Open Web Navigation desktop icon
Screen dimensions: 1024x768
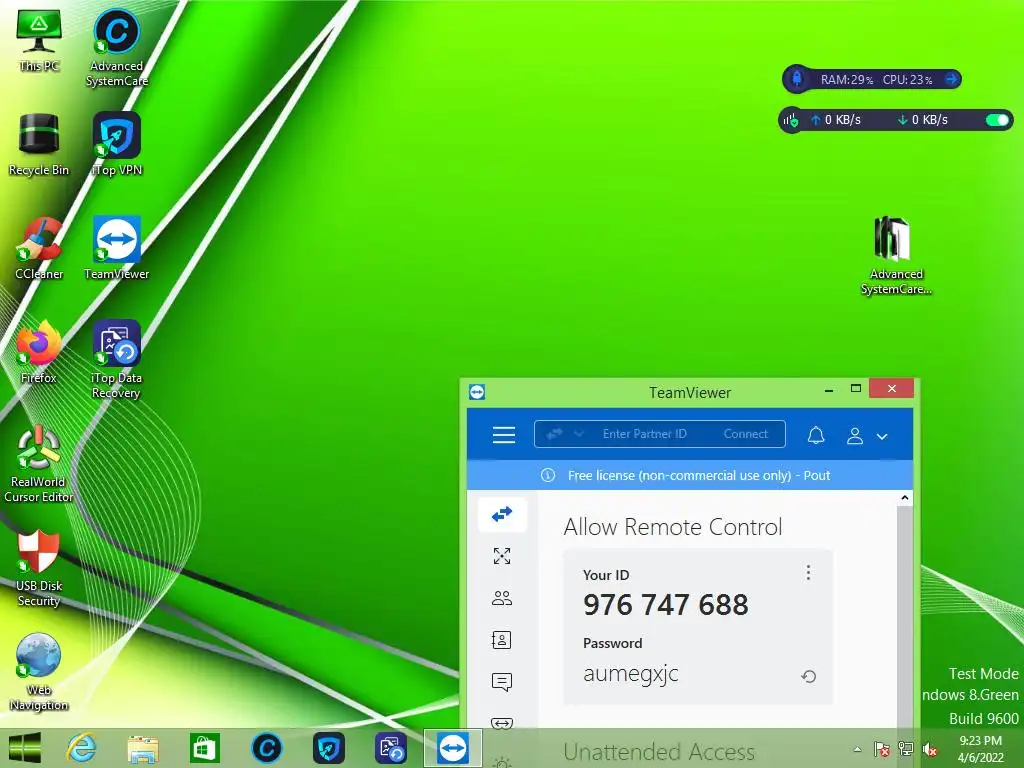click(39, 672)
